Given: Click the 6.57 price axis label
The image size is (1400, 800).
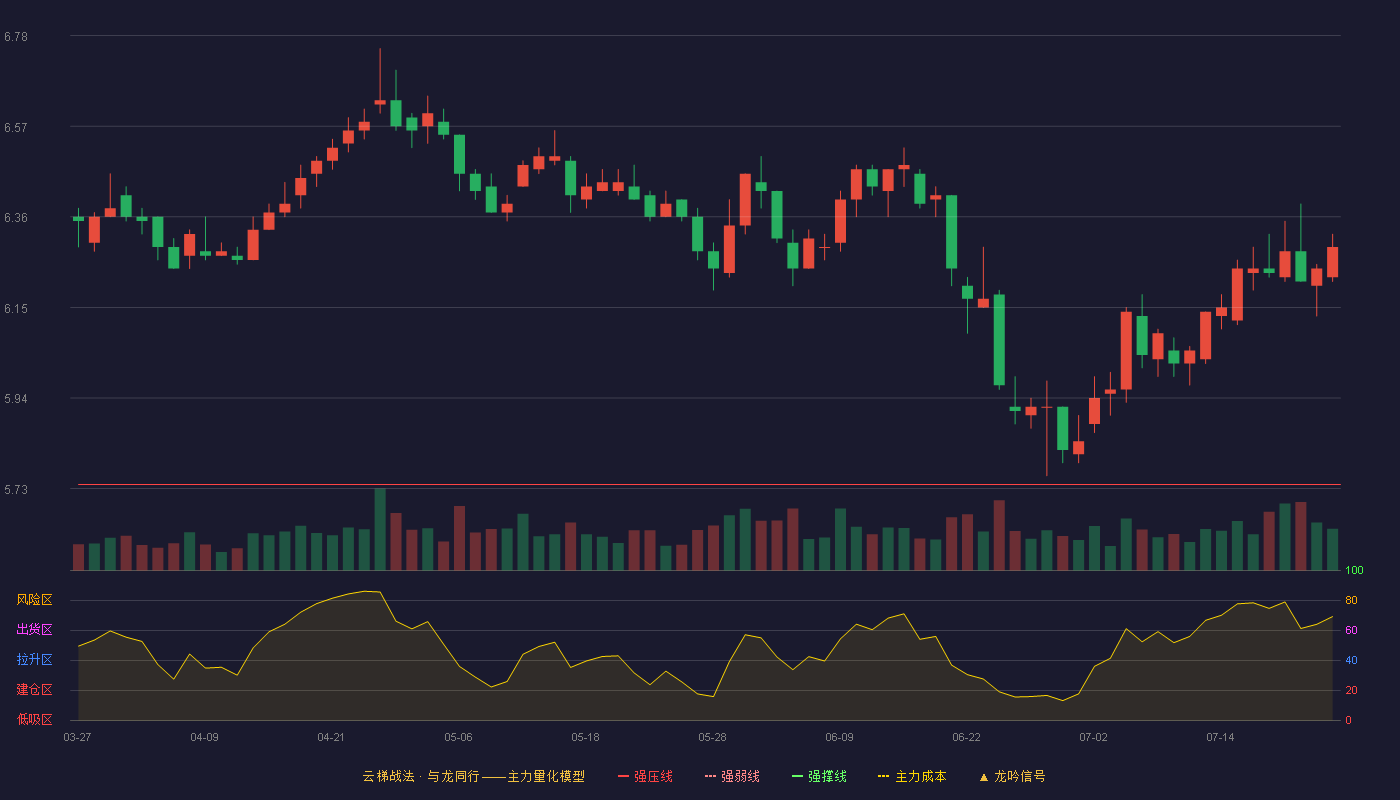Looking at the screenshot, I should [16, 128].
